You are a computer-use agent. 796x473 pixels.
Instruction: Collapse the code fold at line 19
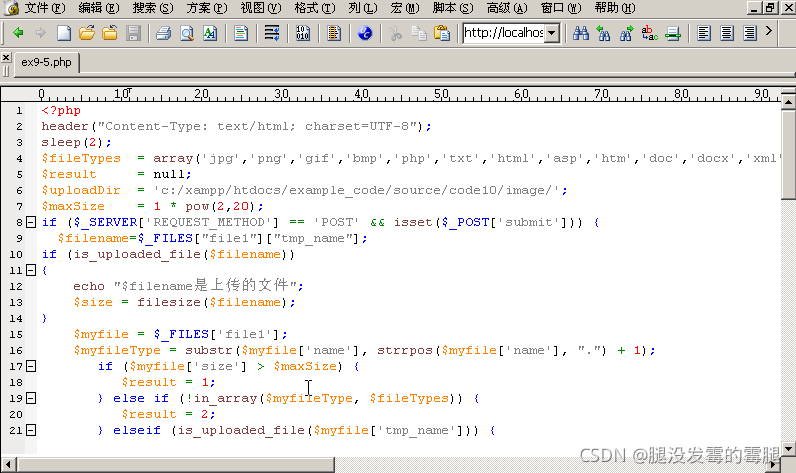tap(31, 398)
